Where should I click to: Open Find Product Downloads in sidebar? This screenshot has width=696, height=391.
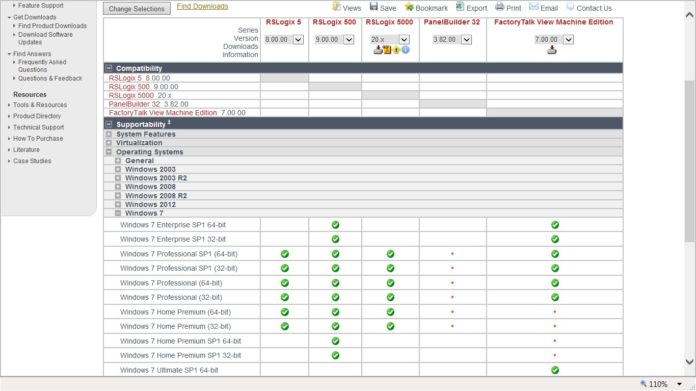click(52, 26)
